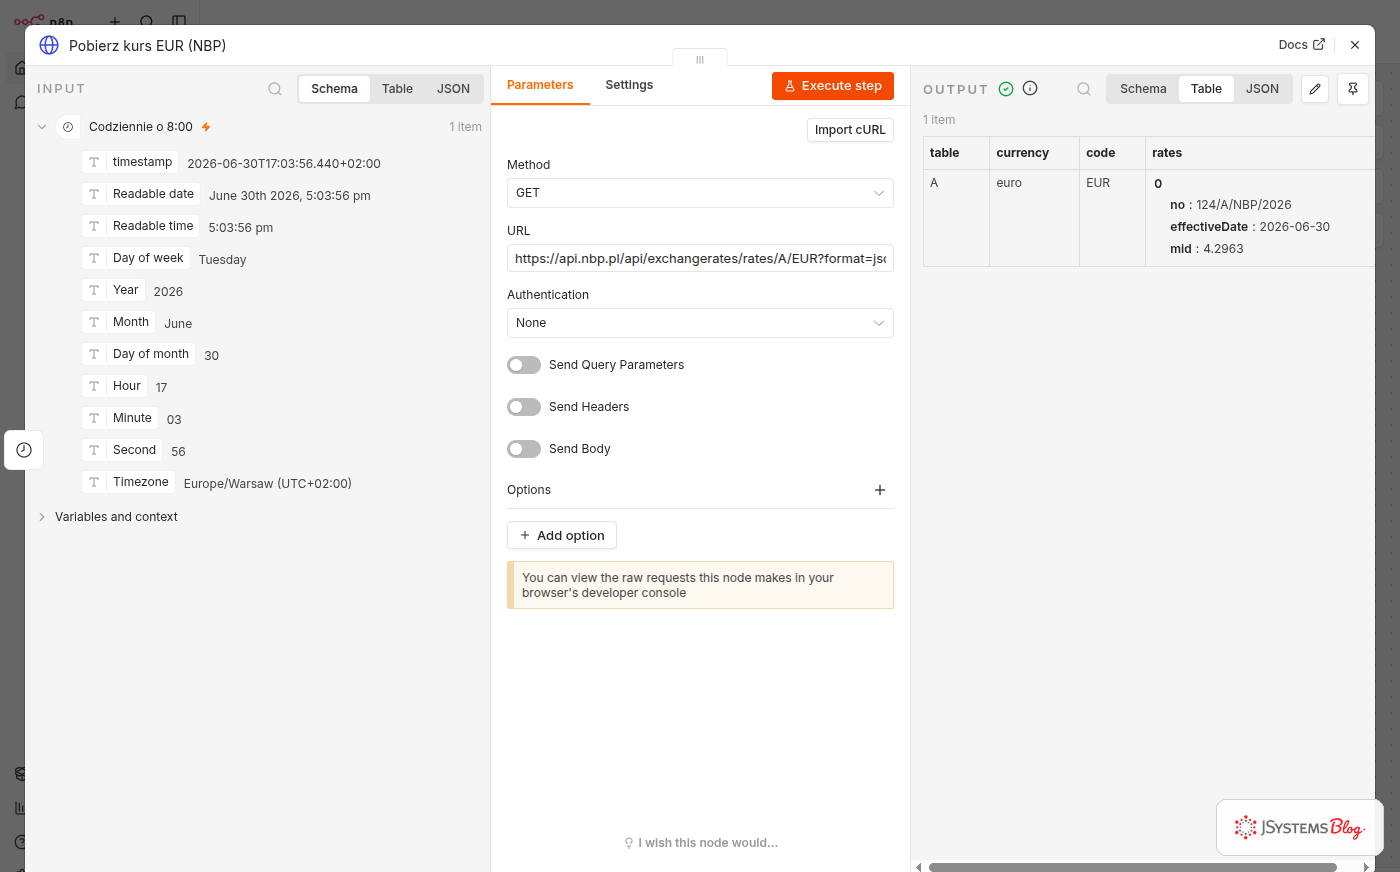Click the type icon beside timestamp
The image size is (1400, 872).
click(94, 162)
